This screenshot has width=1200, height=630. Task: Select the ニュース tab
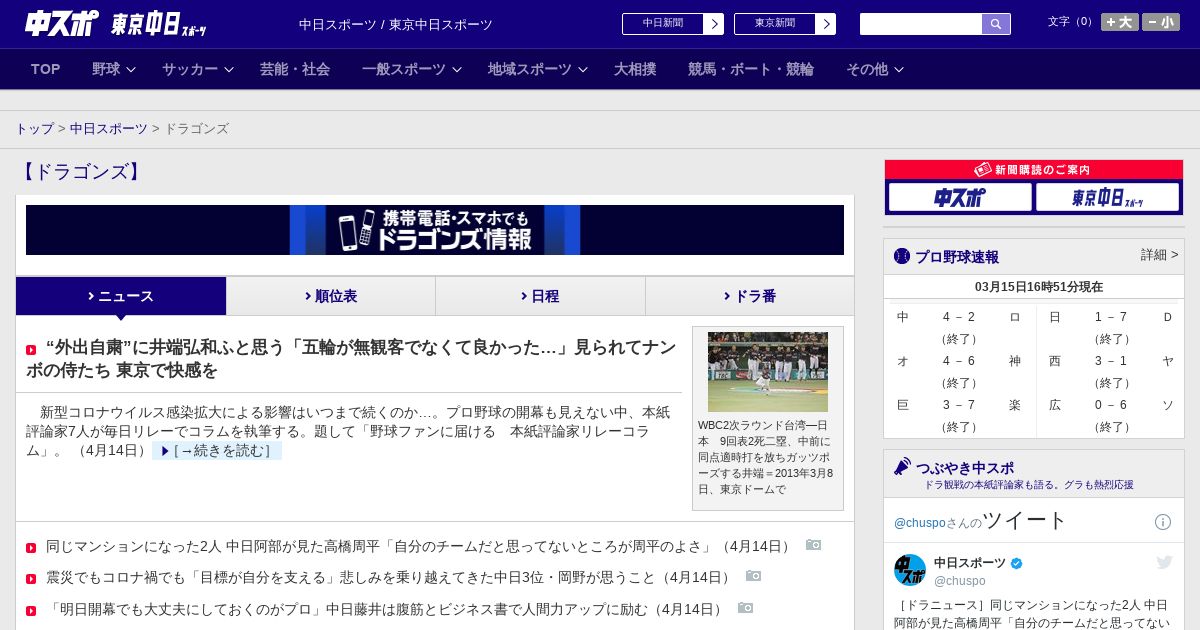pos(121,296)
